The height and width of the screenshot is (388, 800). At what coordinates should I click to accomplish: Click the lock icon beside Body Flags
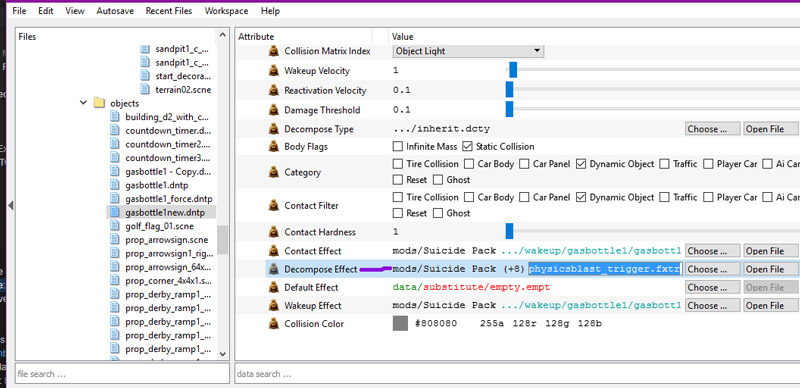click(x=274, y=147)
